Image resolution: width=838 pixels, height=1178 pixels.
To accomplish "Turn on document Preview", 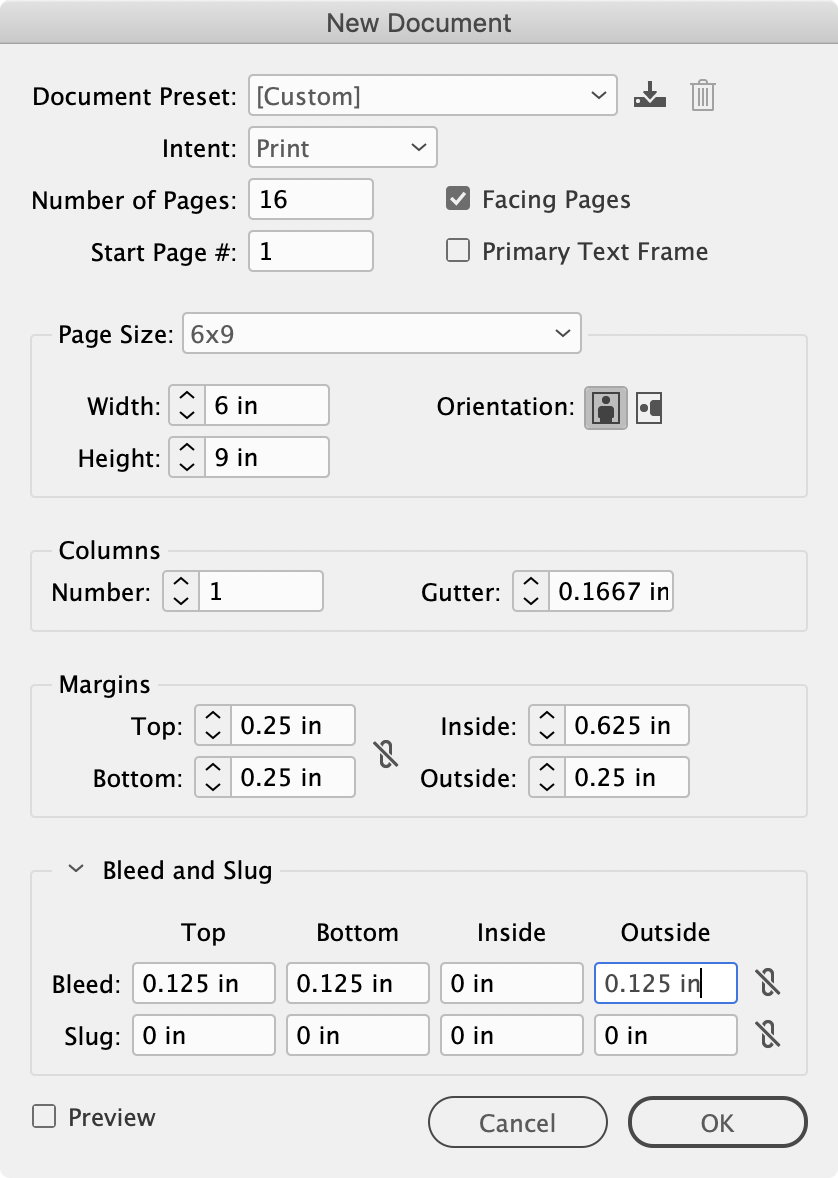I will [x=44, y=1117].
